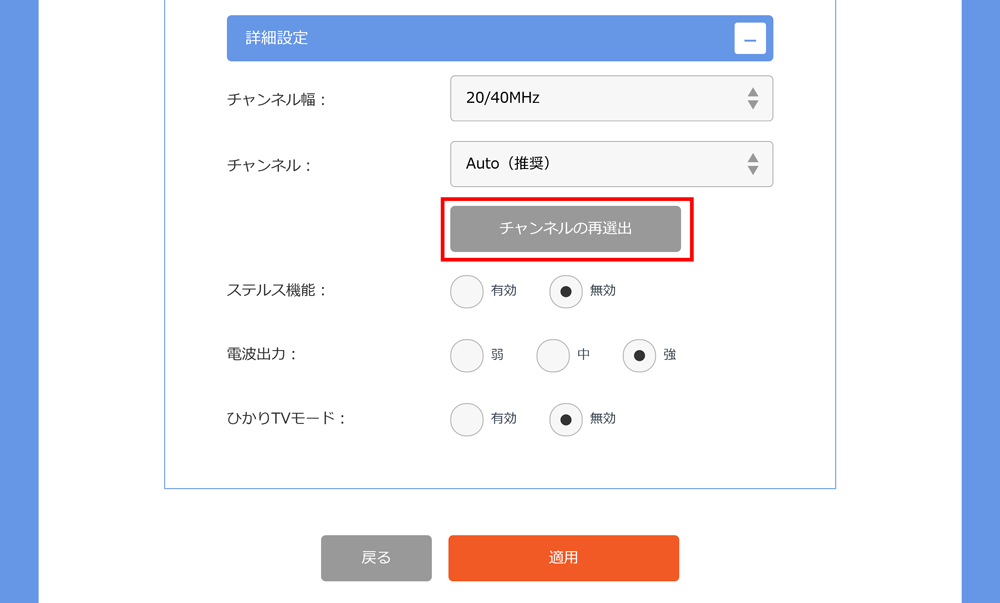Click the arrows on the 20/40MHz selector
This screenshot has height=603, width=1000.
tap(752, 98)
